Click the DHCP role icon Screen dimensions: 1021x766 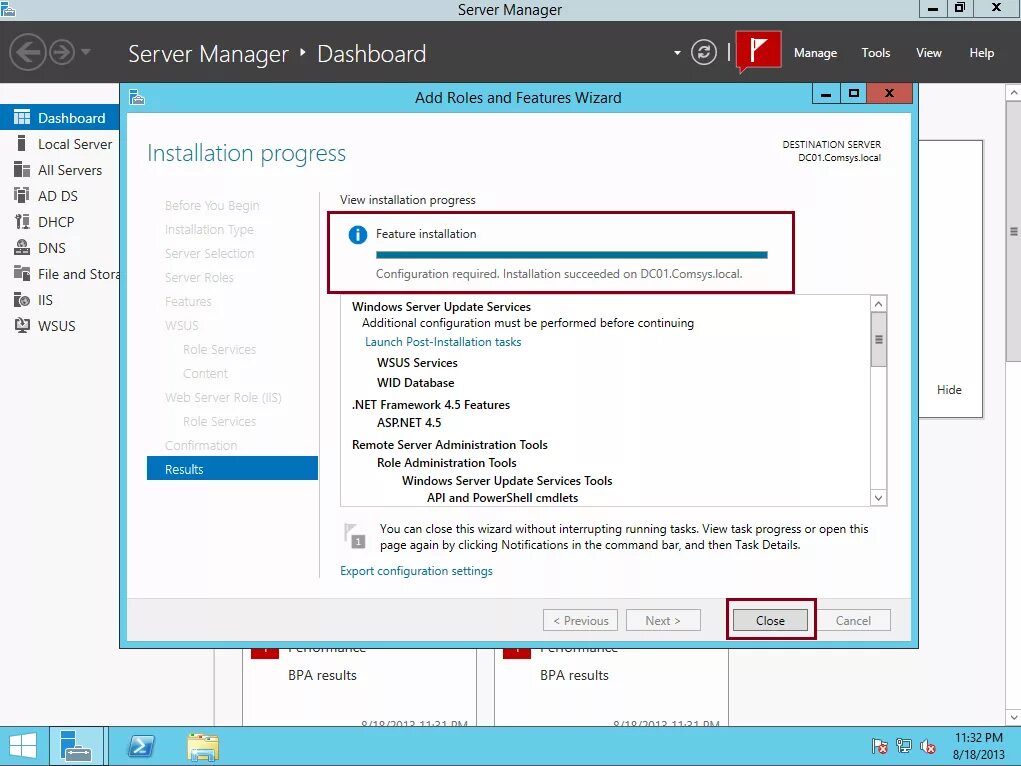click(21, 221)
